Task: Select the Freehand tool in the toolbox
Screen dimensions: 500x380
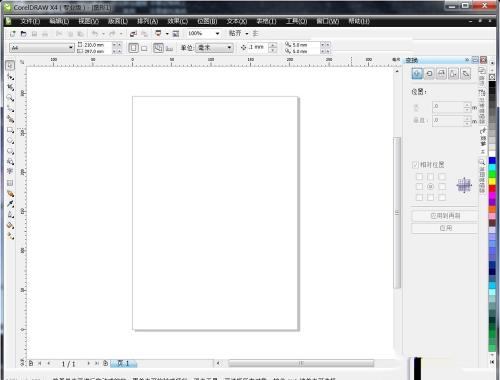Action: 10,108
